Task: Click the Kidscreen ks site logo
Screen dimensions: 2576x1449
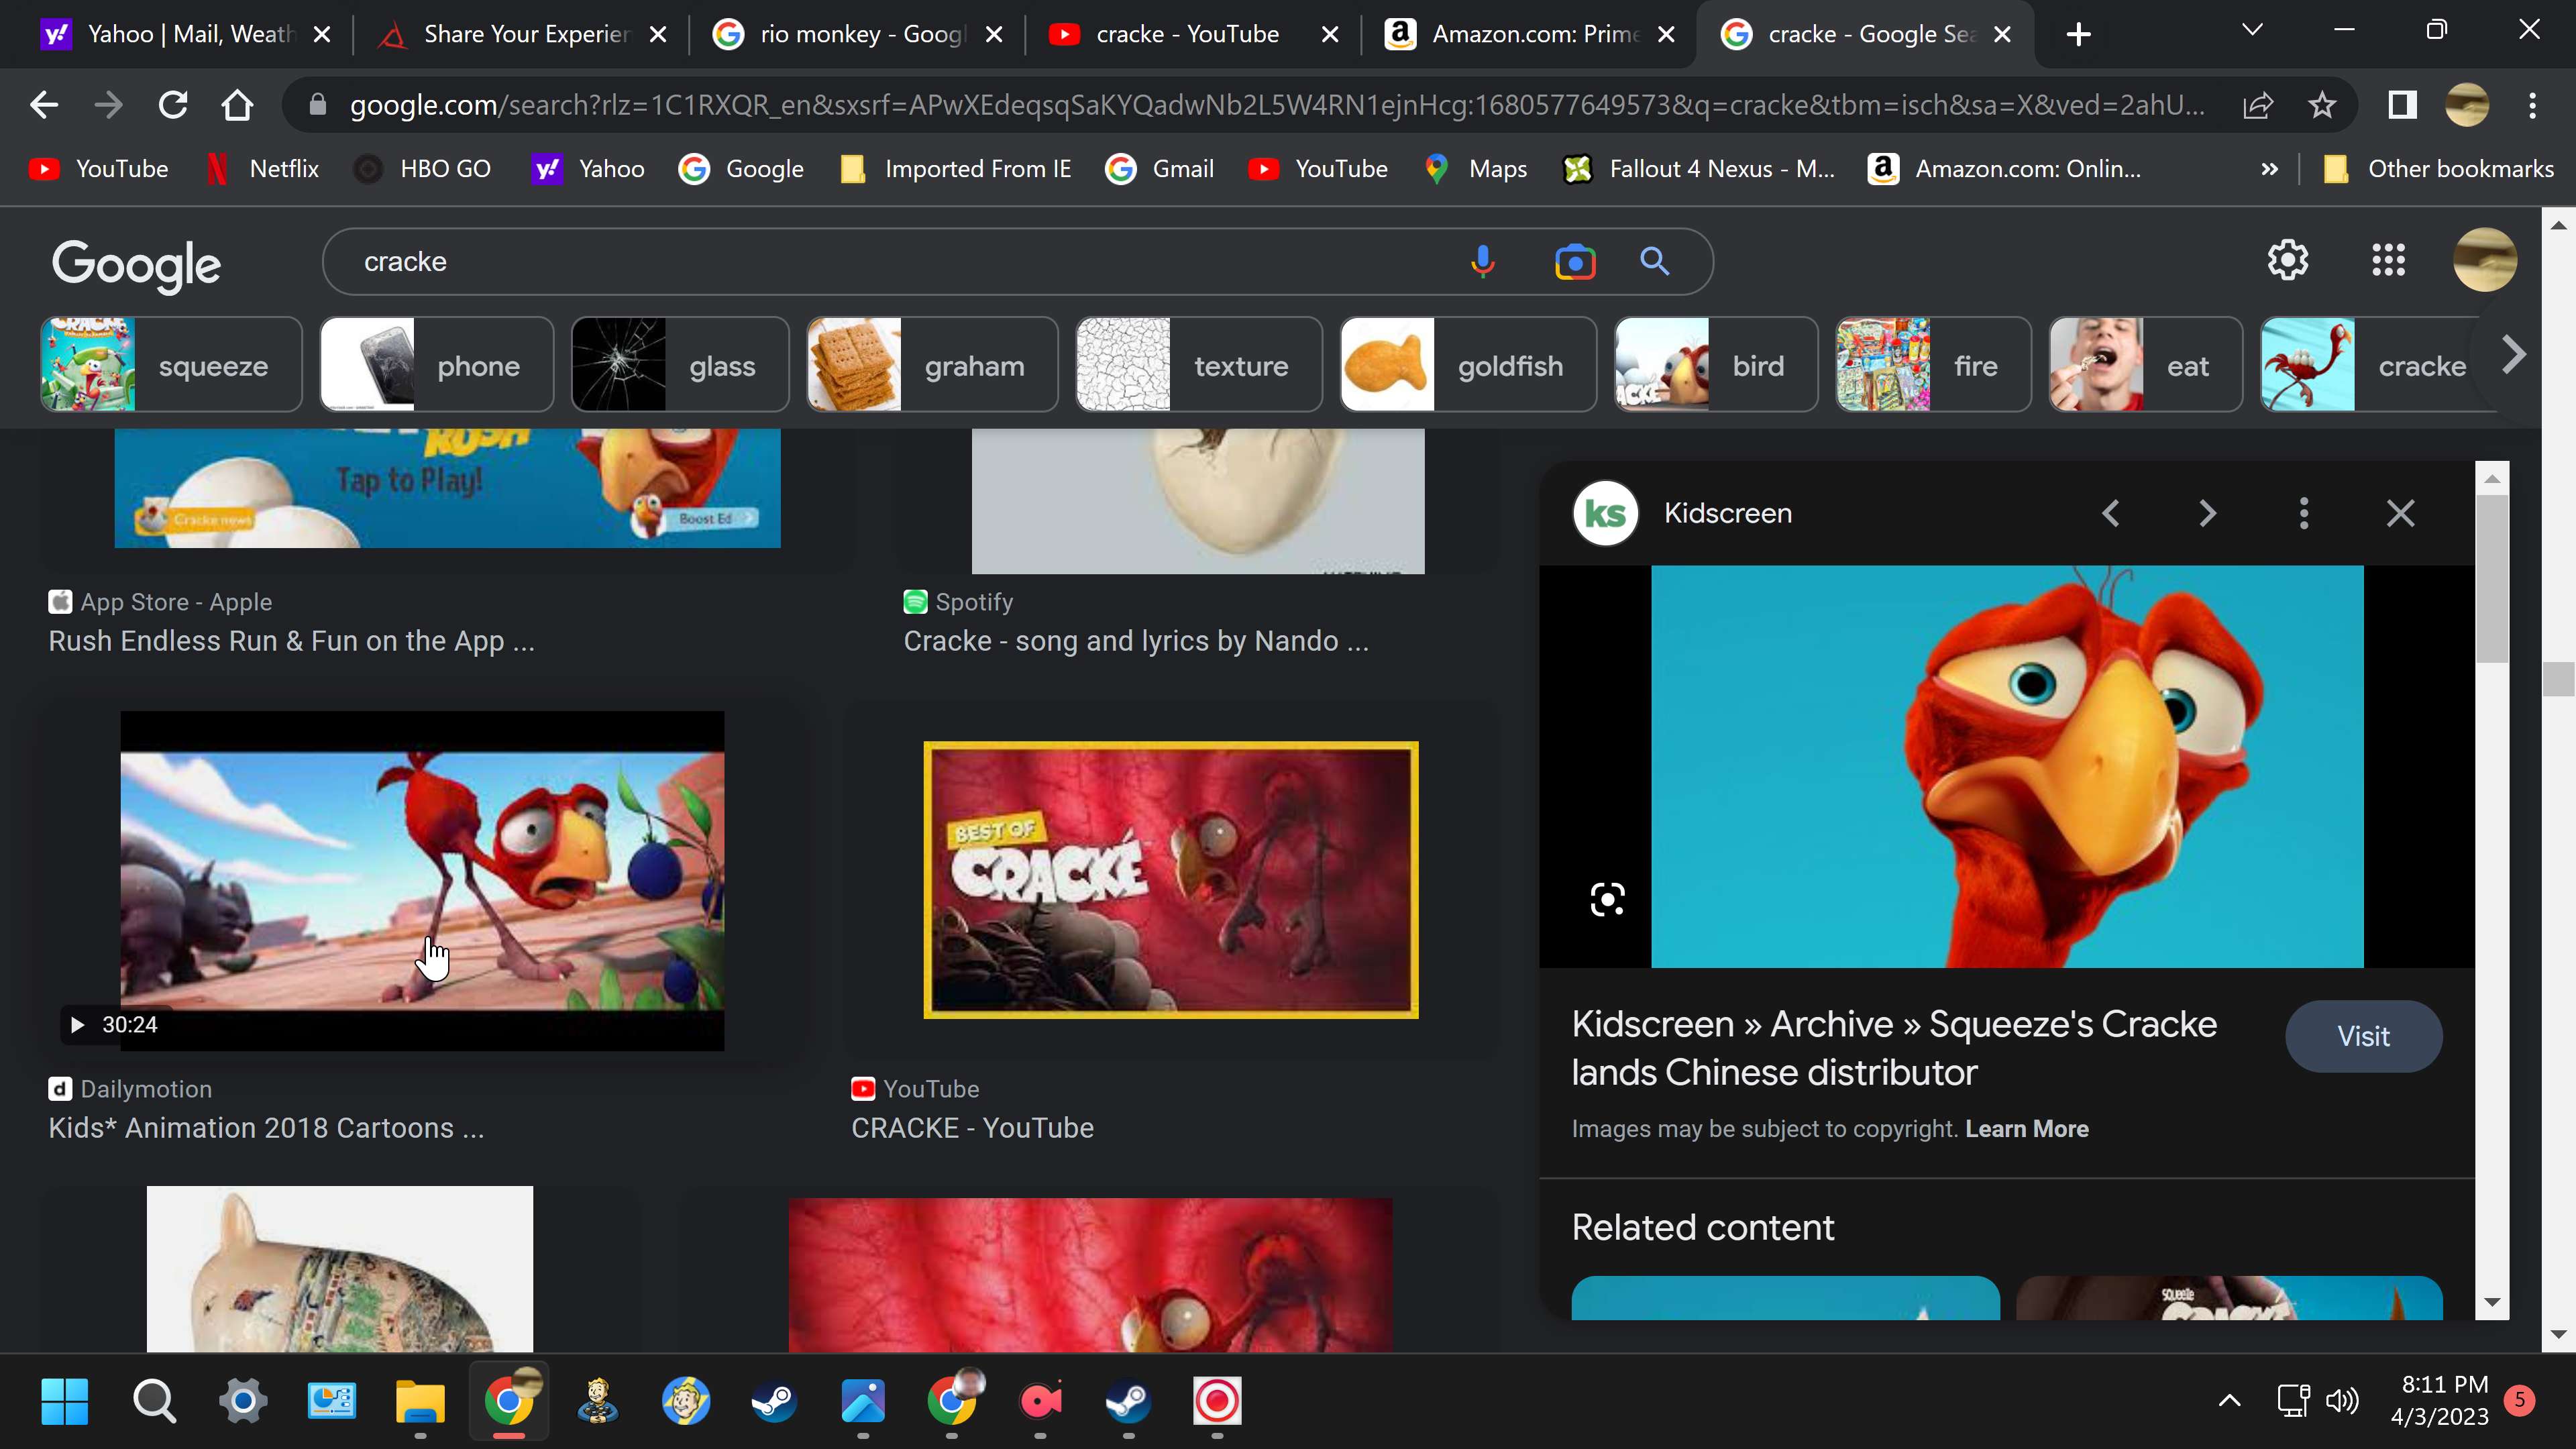Action: [x=1605, y=513]
